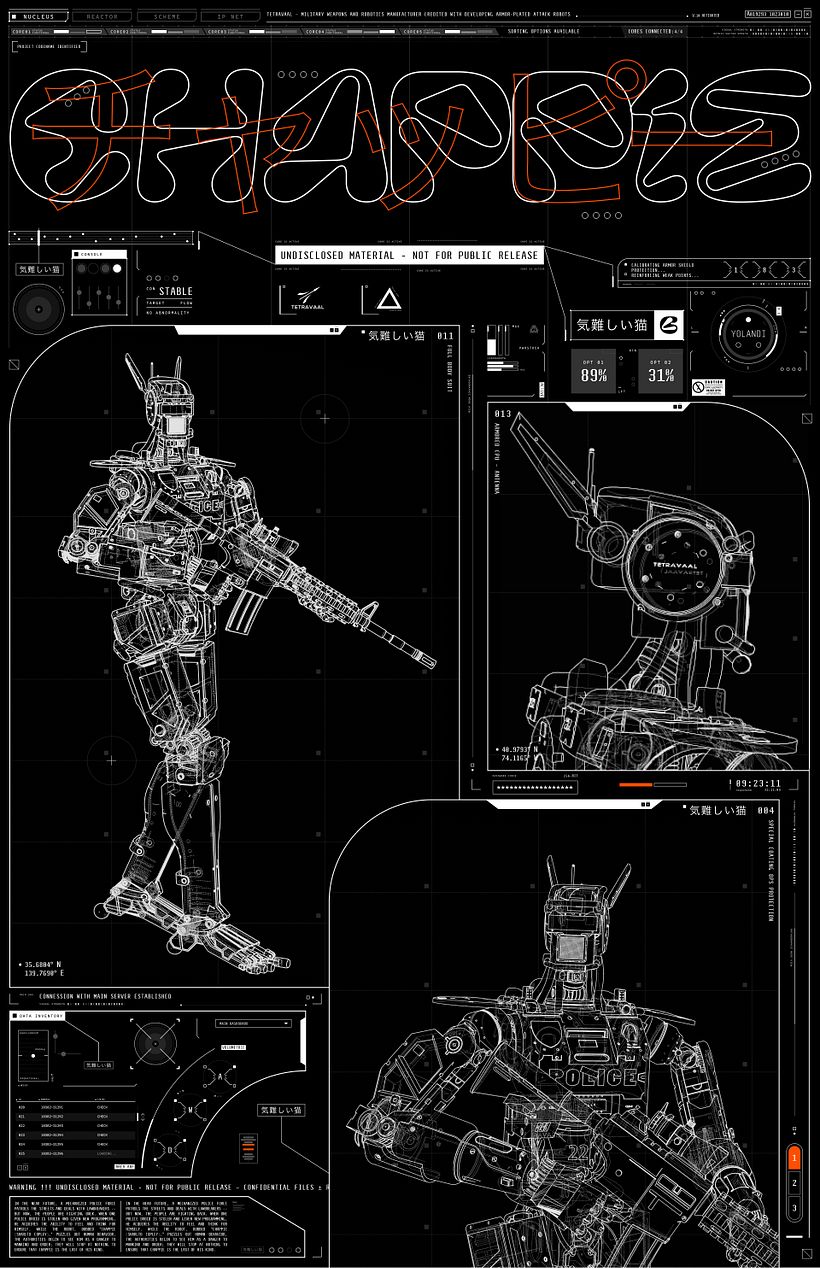This screenshot has height=1268, width=820.
Task: Click the UNDISCLOSED MATERIAL banner
Action: click(x=410, y=255)
